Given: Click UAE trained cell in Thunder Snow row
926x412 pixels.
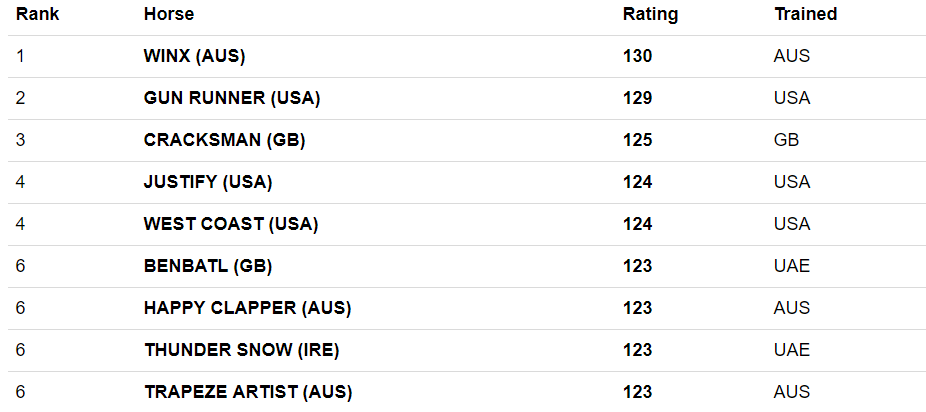Looking at the screenshot, I should pos(792,350).
